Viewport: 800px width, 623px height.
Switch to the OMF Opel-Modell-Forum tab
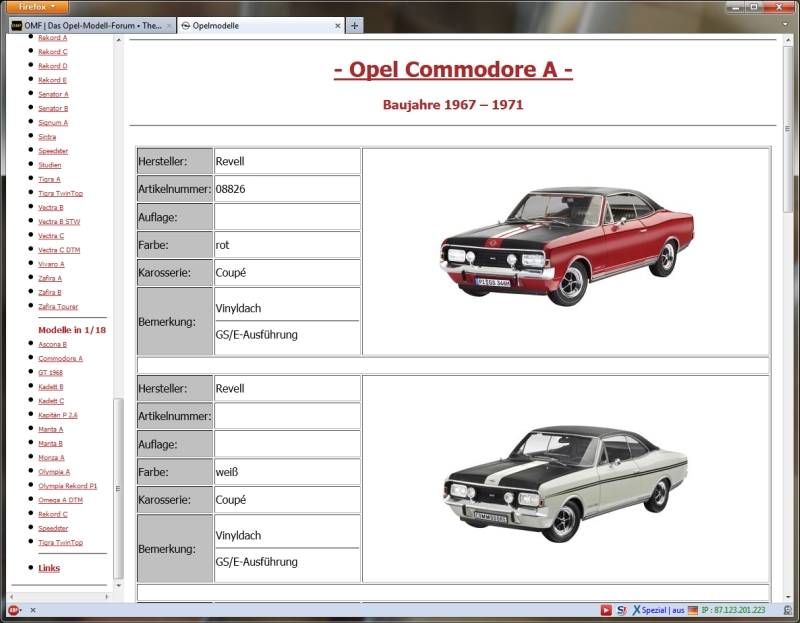coord(90,25)
